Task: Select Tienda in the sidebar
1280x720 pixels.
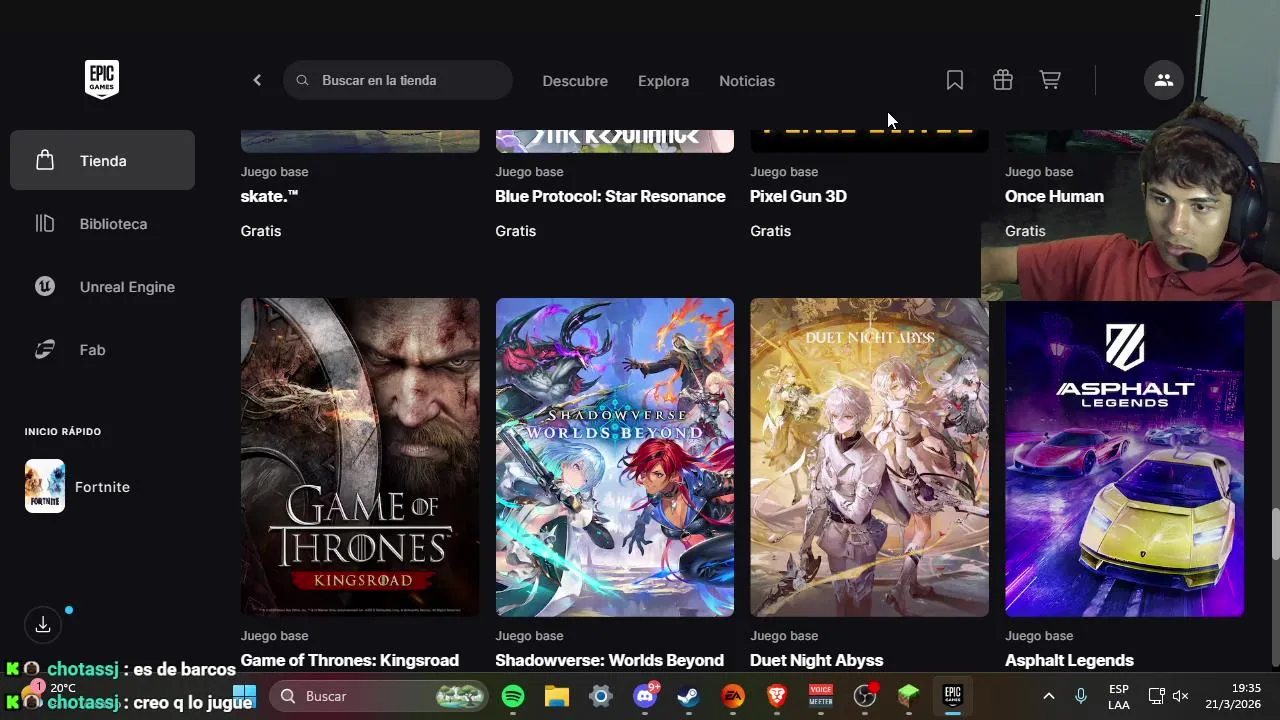Action: point(102,160)
